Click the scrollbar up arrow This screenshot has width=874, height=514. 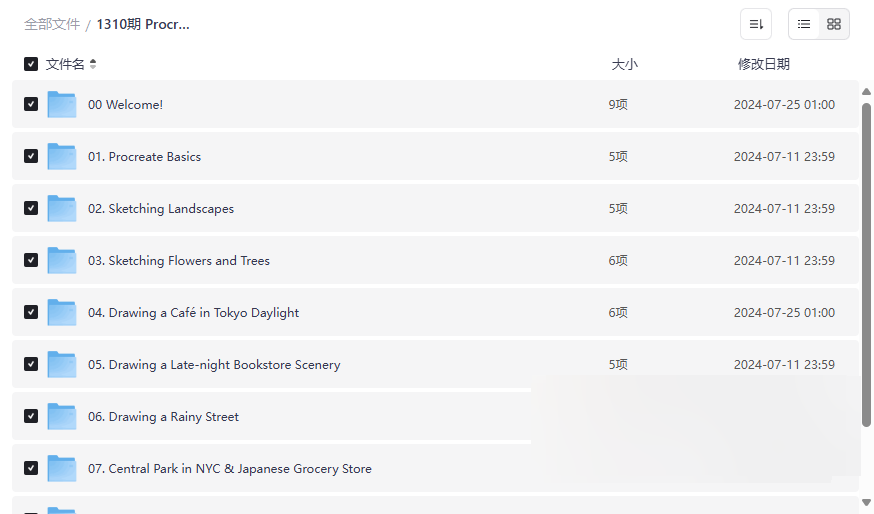coord(866,92)
